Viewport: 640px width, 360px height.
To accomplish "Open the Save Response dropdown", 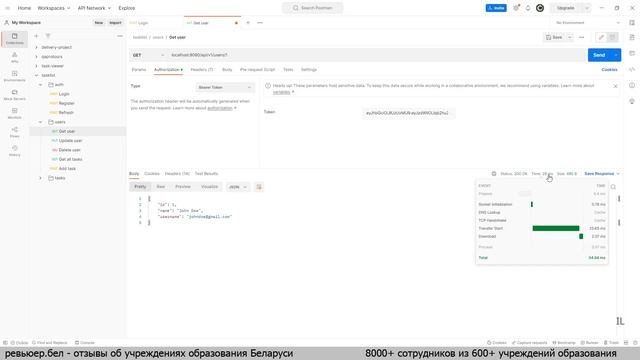I will pyautogui.click(x=602, y=174).
